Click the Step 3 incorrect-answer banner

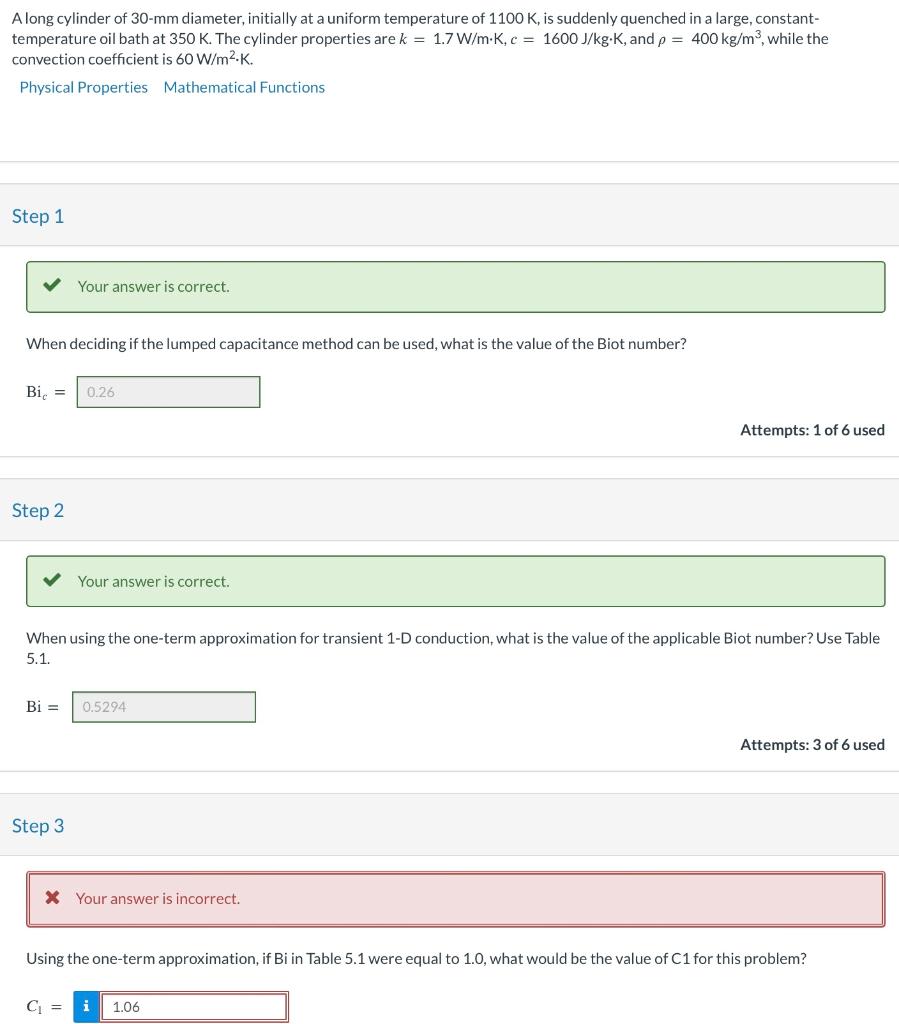click(455, 898)
